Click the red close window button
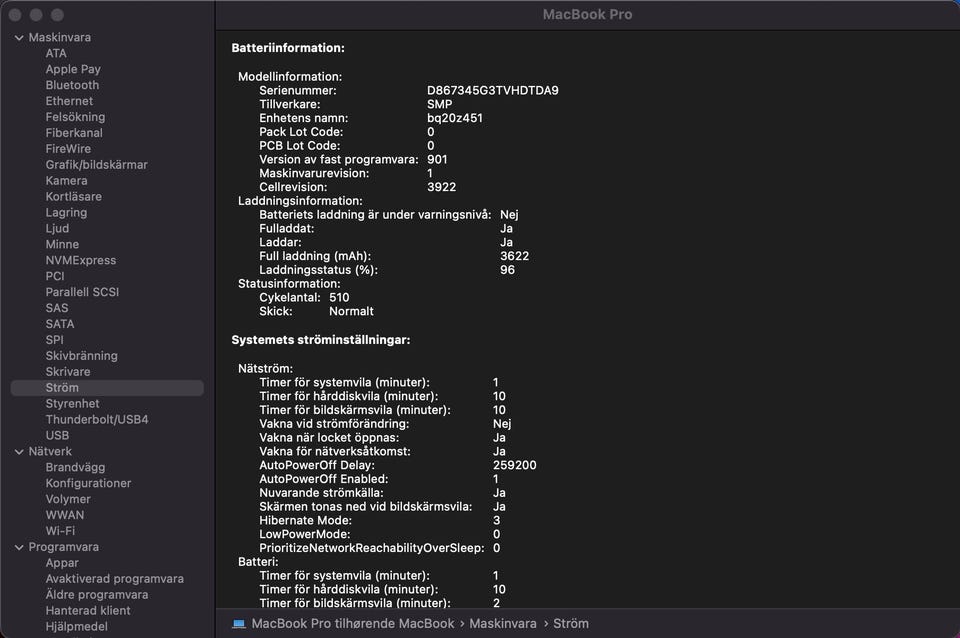Screen dimensions: 960x638 pyautogui.click(x=15, y=15)
